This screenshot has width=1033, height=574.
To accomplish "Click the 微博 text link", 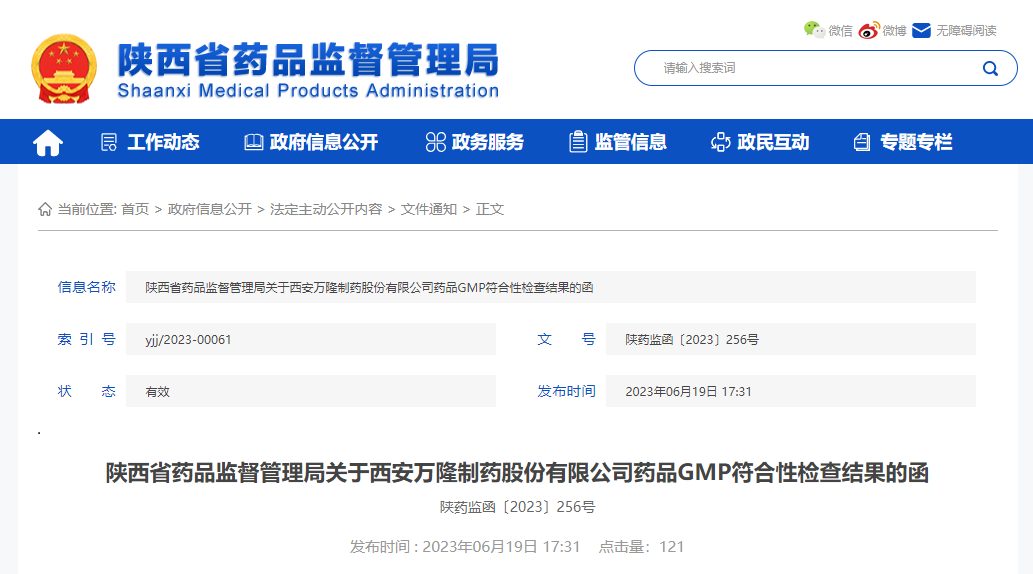I will (x=894, y=31).
